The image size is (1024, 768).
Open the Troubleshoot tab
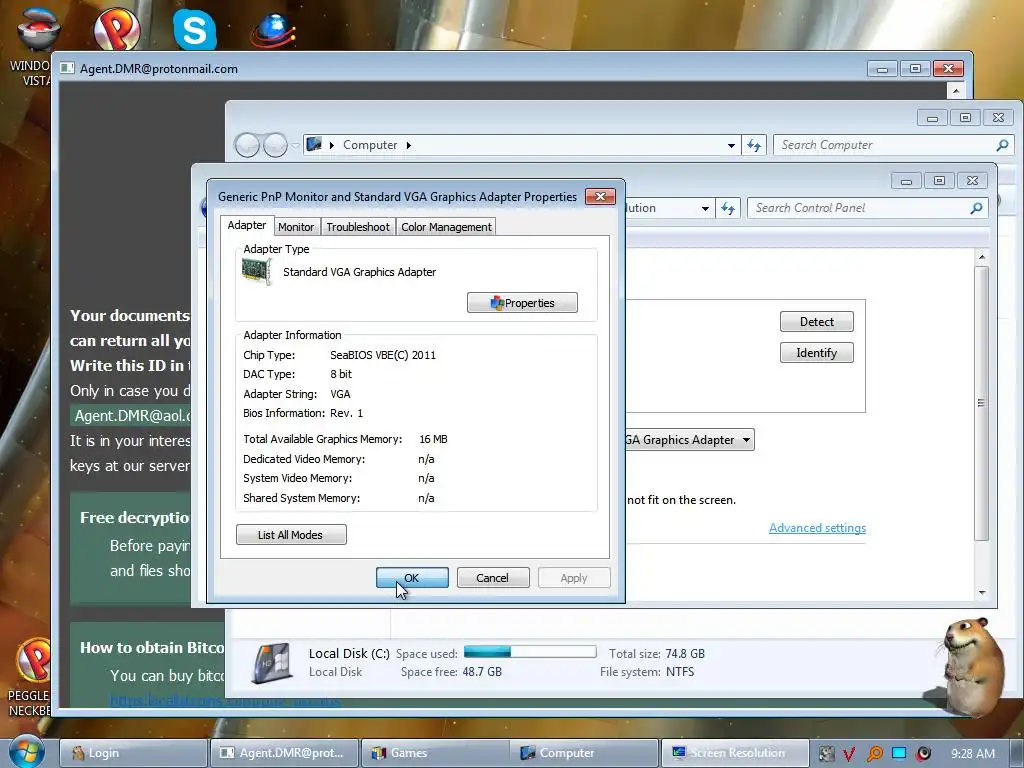point(358,227)
